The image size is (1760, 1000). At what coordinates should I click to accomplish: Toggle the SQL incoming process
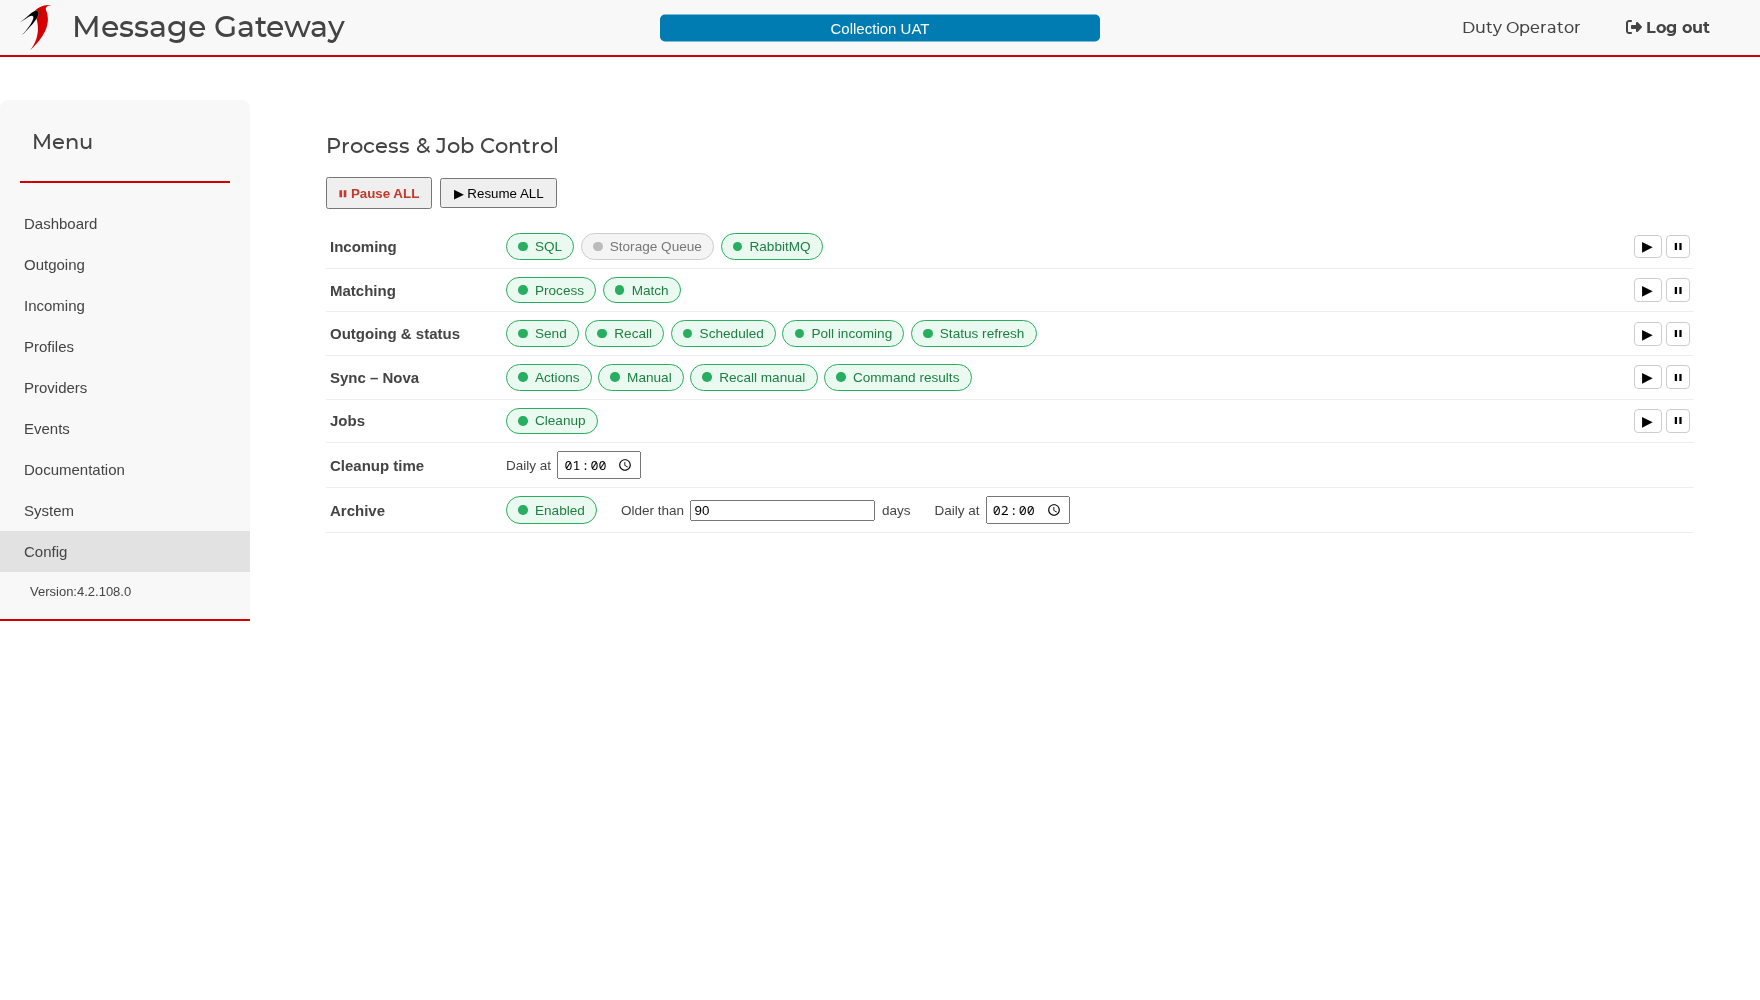click(x=540, y=247)
